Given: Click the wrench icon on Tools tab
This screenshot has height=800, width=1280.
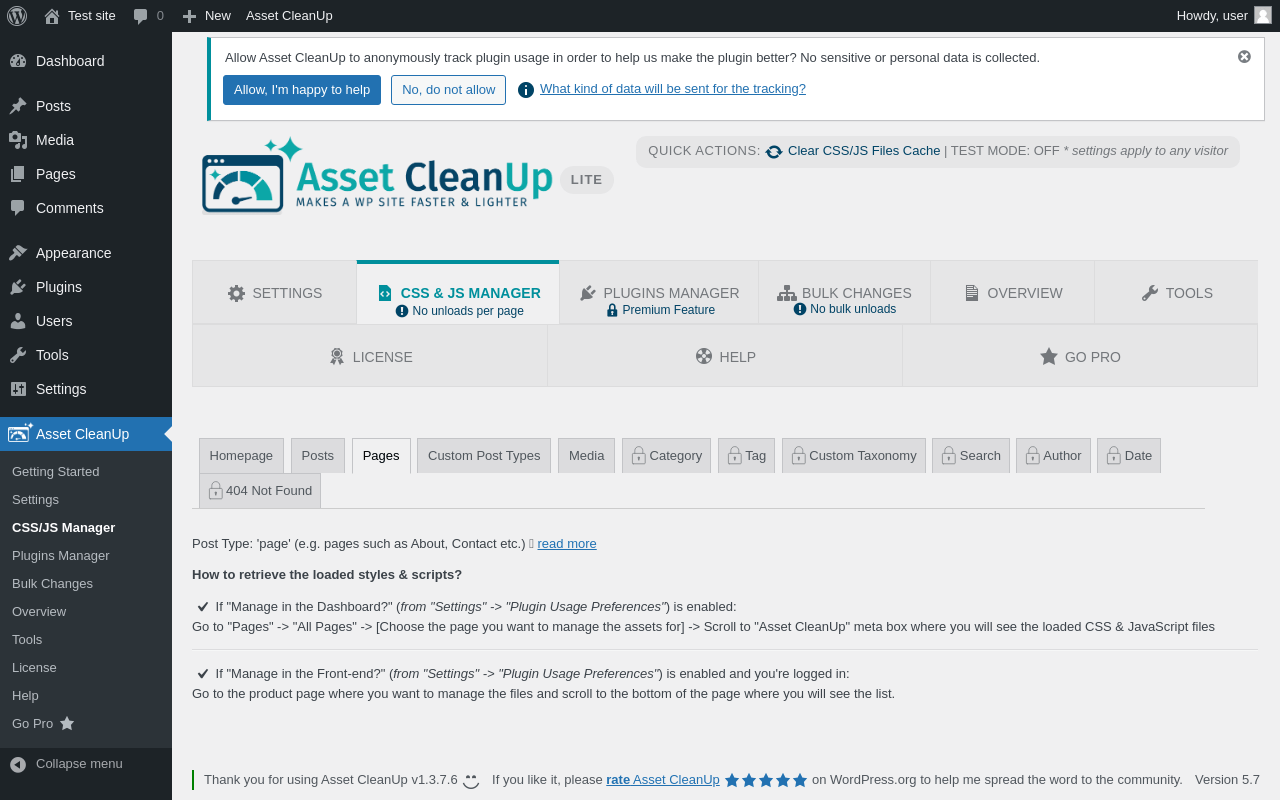Looking at the screenshot, I should coord(1150,293).
